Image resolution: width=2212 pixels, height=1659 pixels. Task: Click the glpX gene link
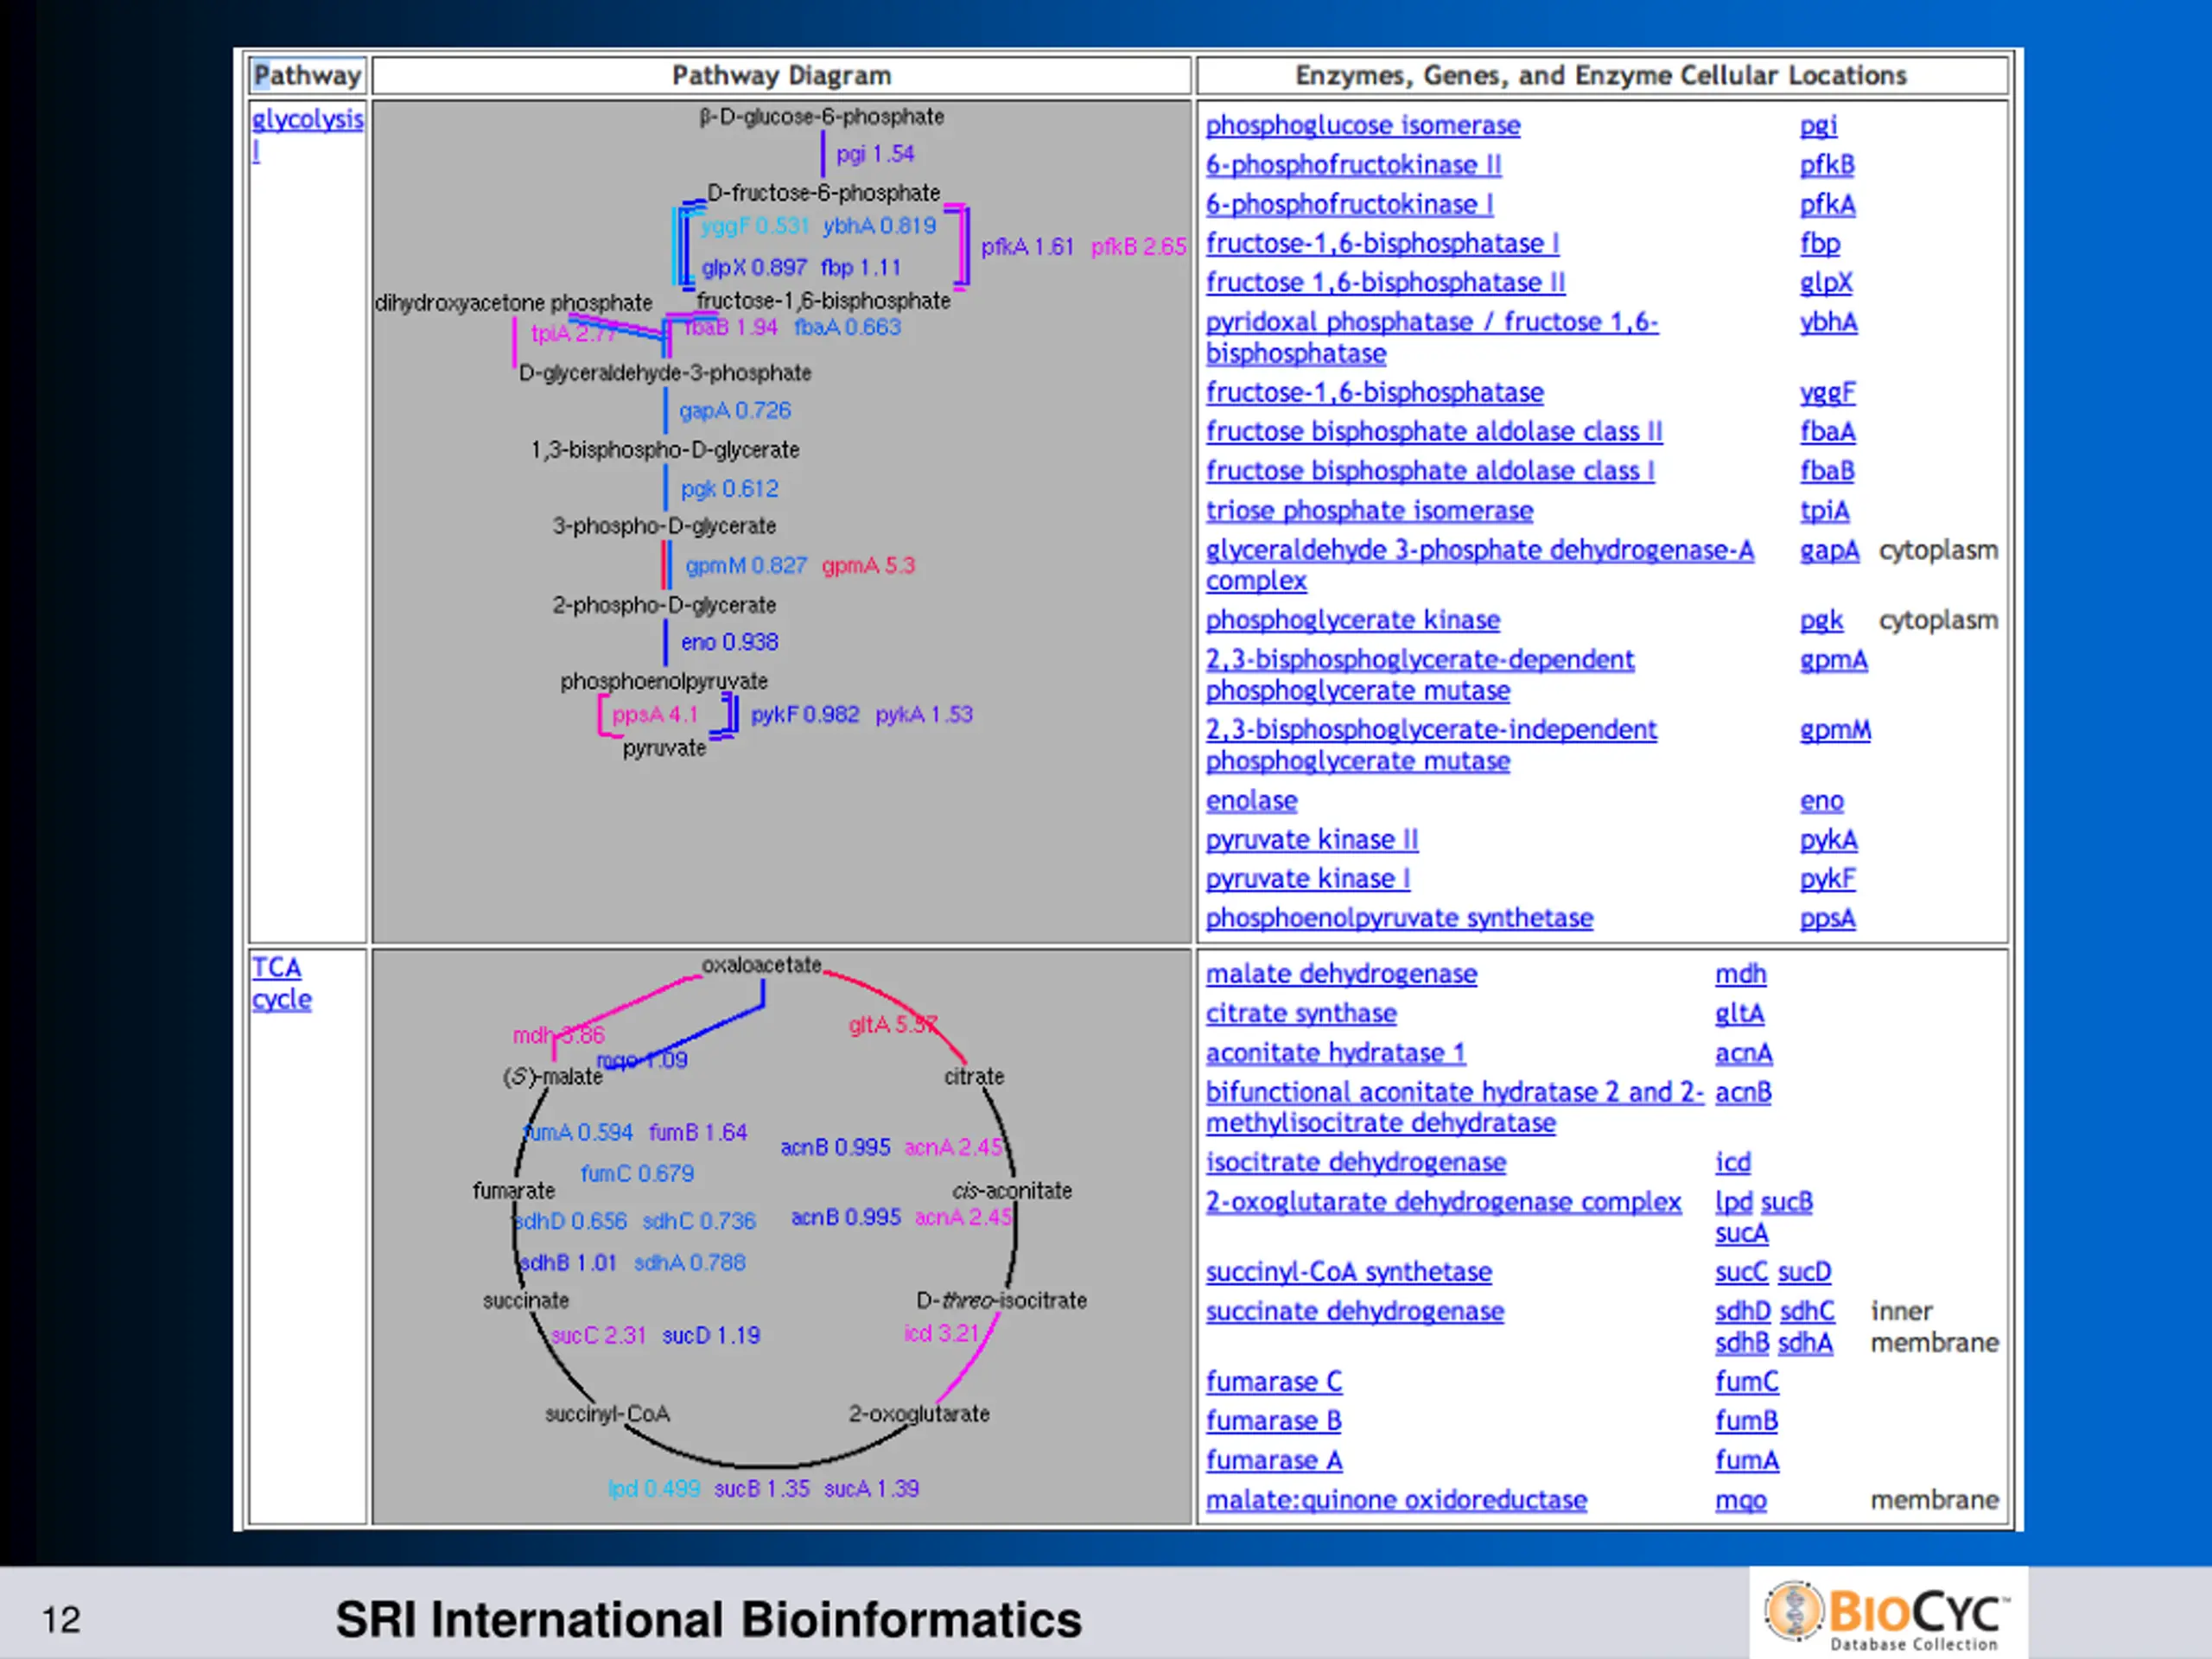click(x=1826, y=282)
